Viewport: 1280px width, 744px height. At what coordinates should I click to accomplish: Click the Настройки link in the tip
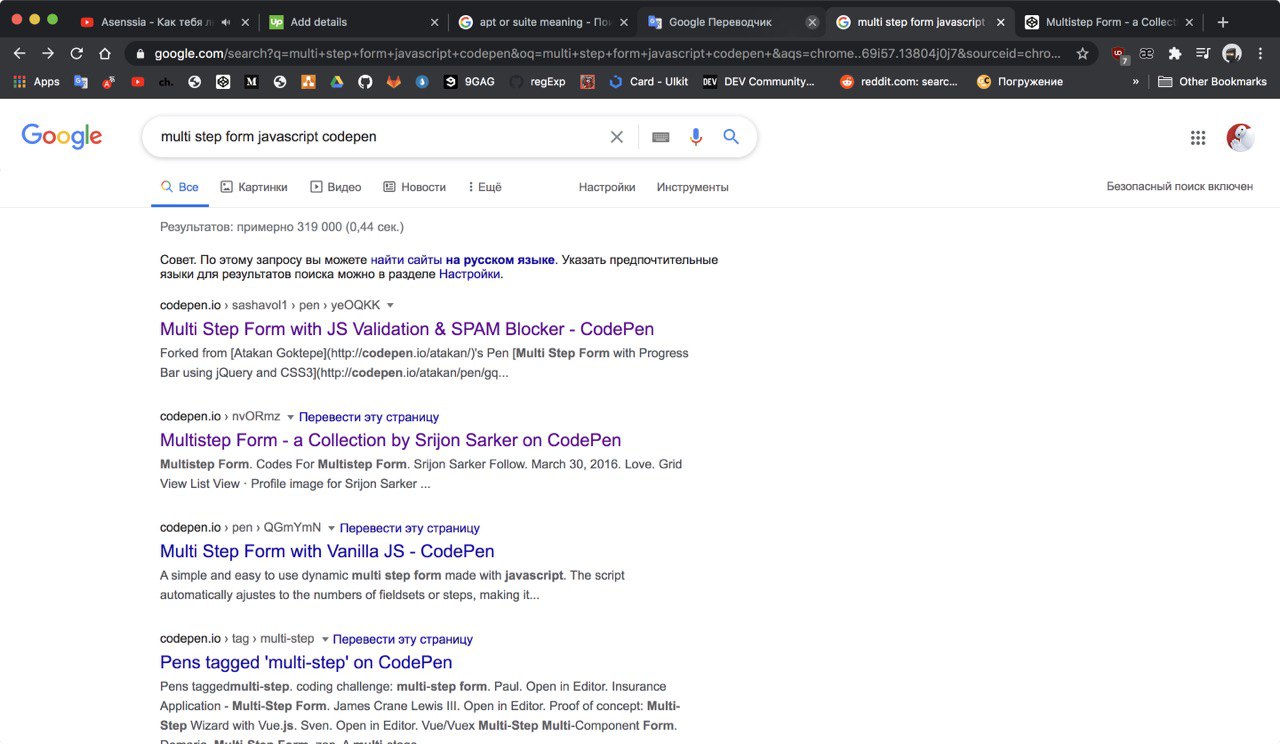(x=469, y=274)
